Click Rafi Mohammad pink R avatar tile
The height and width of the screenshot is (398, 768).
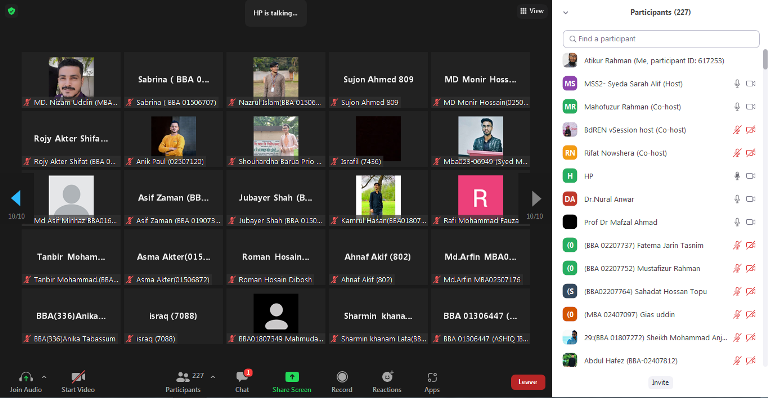pos(480,198)
